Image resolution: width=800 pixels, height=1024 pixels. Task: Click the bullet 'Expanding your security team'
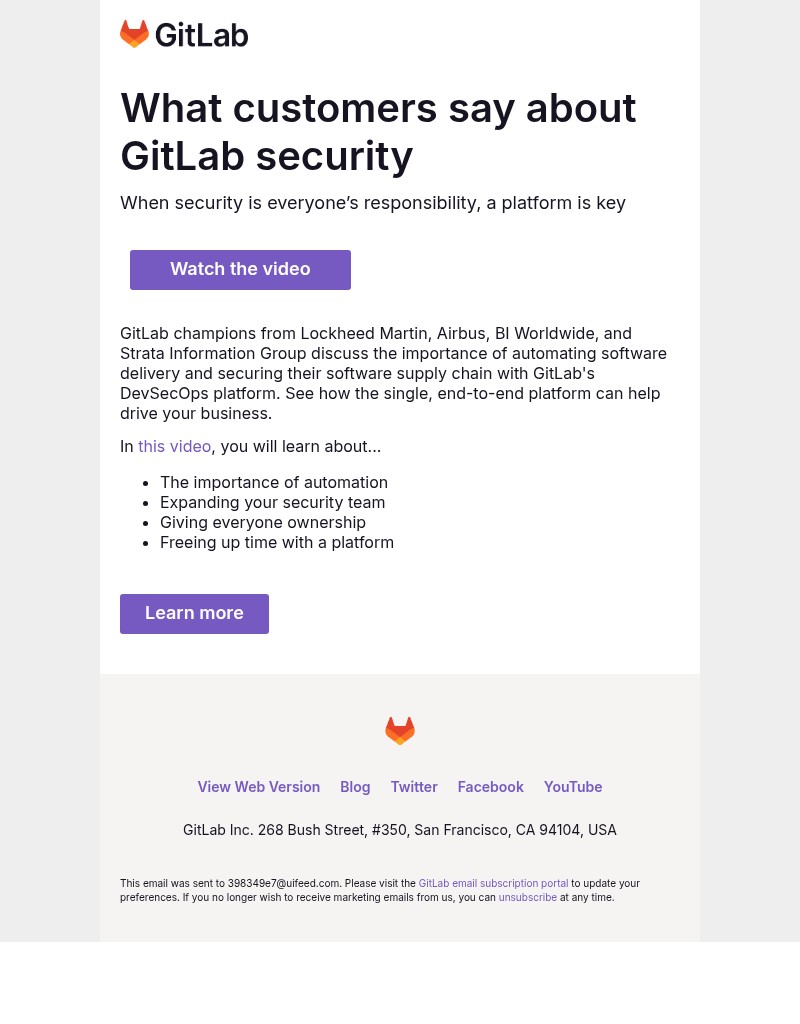(x=272, y=502)
